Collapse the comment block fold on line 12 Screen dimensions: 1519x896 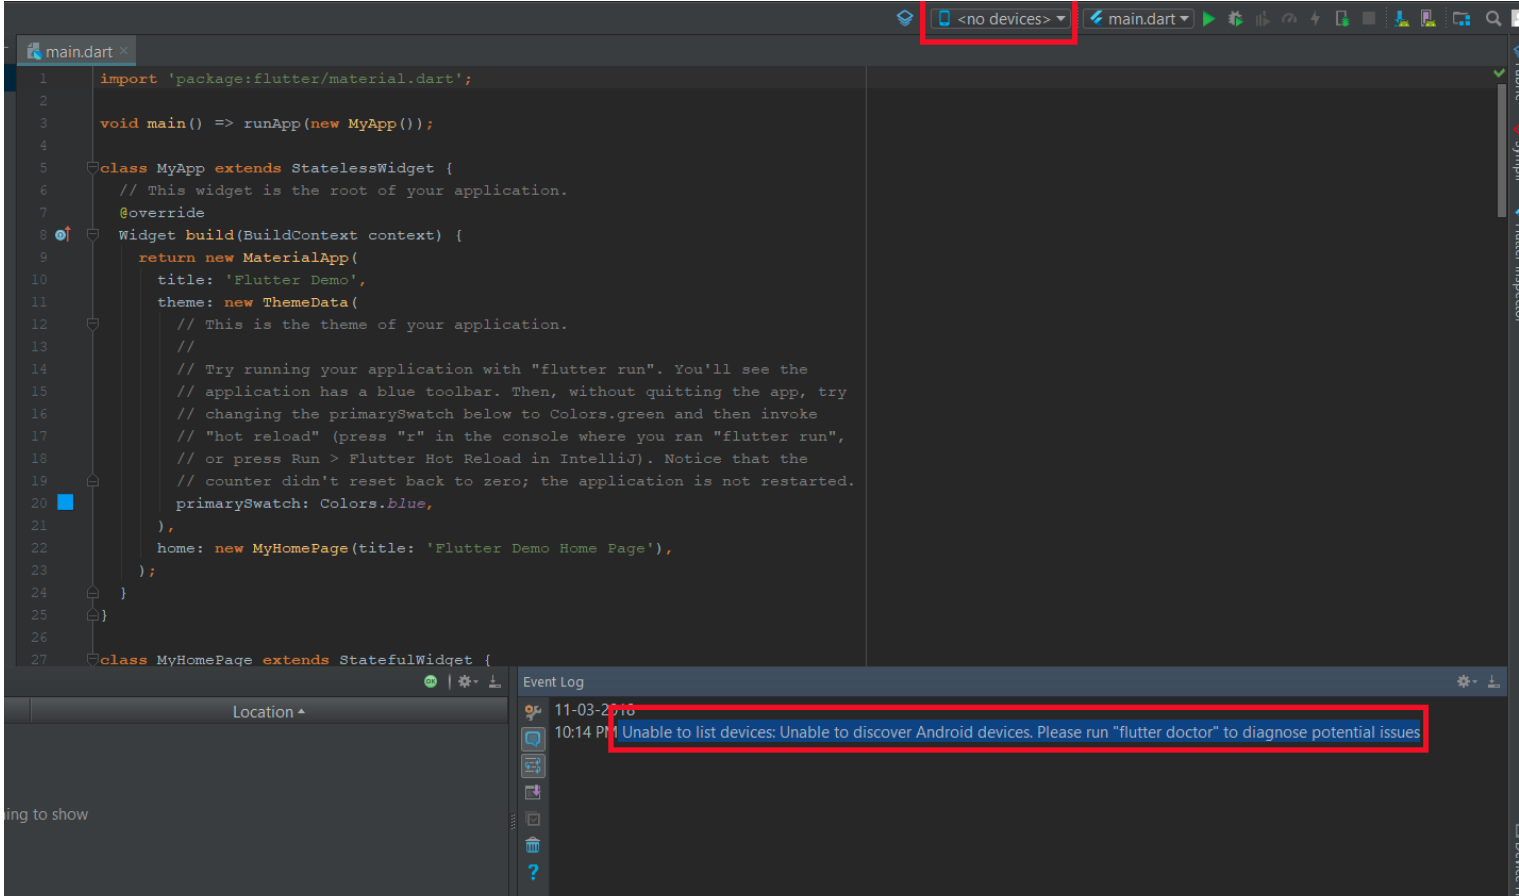(x=92, y=324)
